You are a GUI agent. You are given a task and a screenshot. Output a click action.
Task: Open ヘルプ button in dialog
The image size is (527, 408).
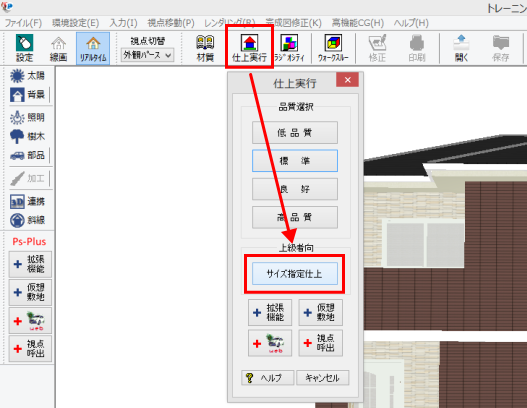(x=268, y=378)
